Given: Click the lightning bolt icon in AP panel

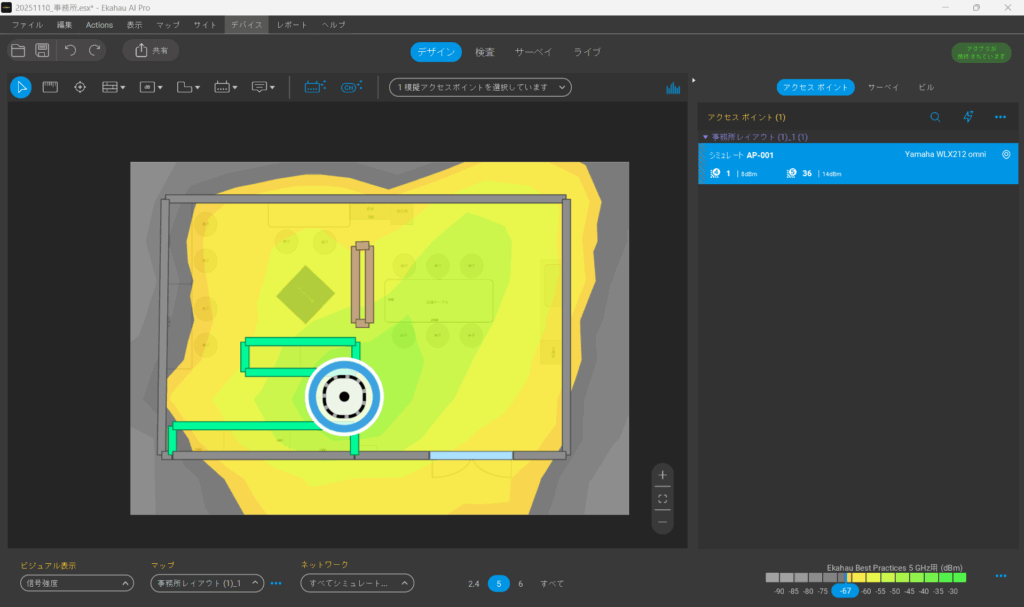Looking at the screenshot, I should pyautogui.click(x=967, y=117).
